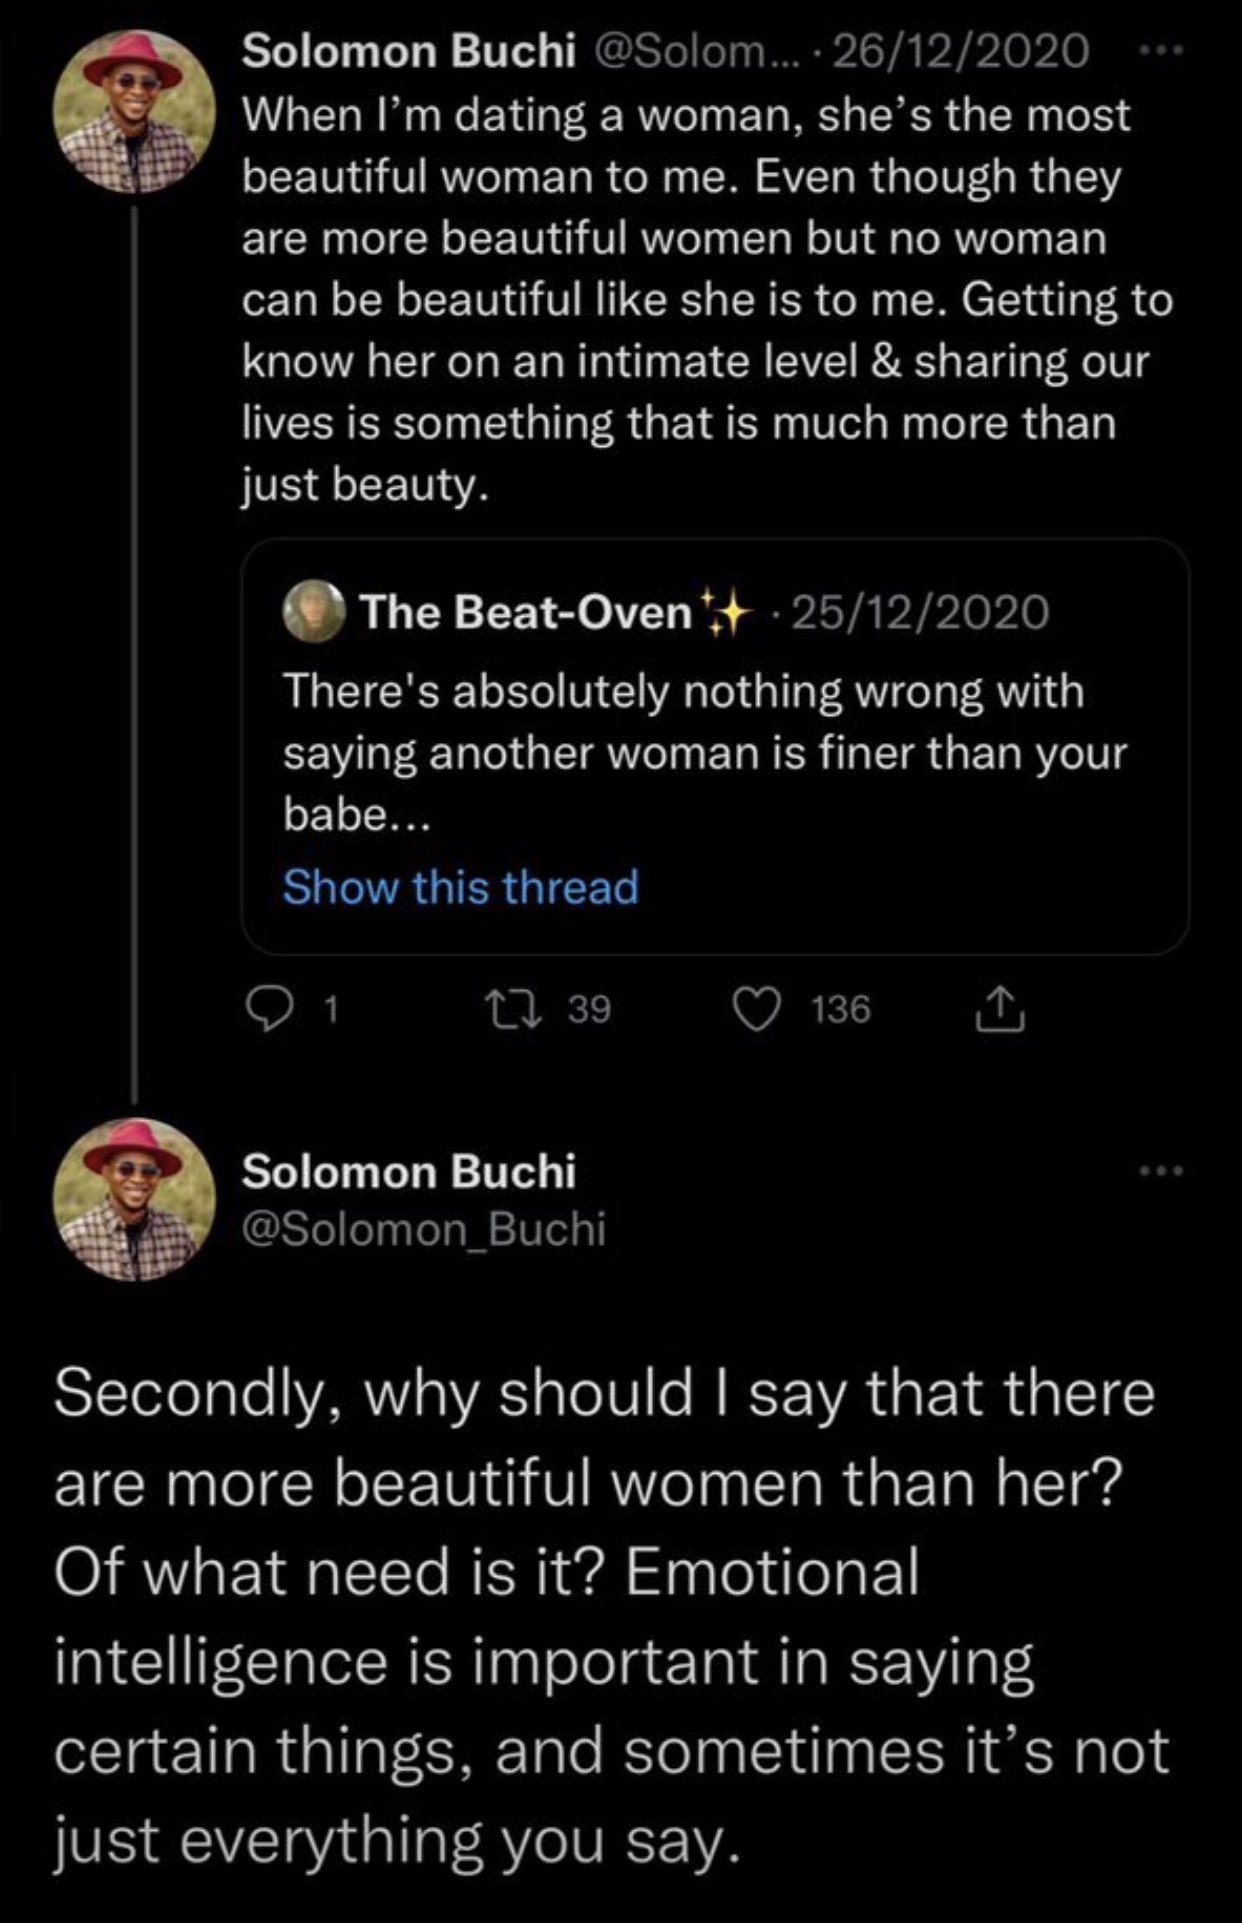The height and width of the screenshot is (1923, 1242).
Task: Click the quoted tweet's 25/12/2020 date
Action: pos(920,612)
